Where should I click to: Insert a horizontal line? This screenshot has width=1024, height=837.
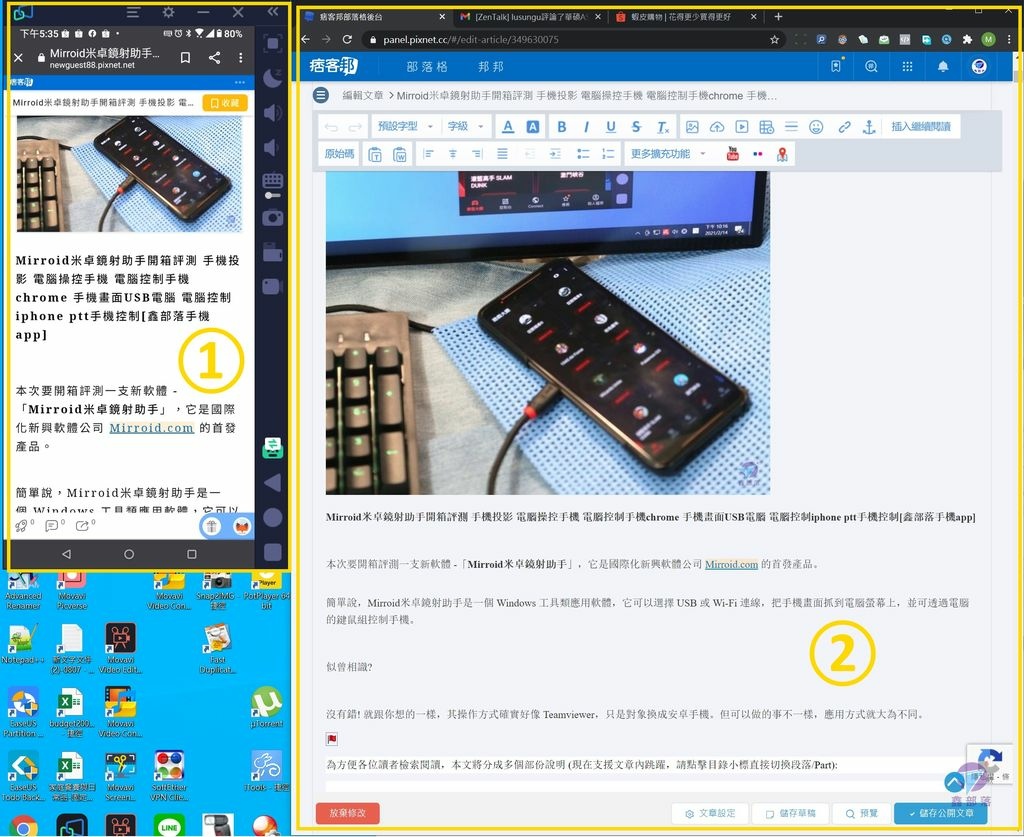tap(791, 127)
